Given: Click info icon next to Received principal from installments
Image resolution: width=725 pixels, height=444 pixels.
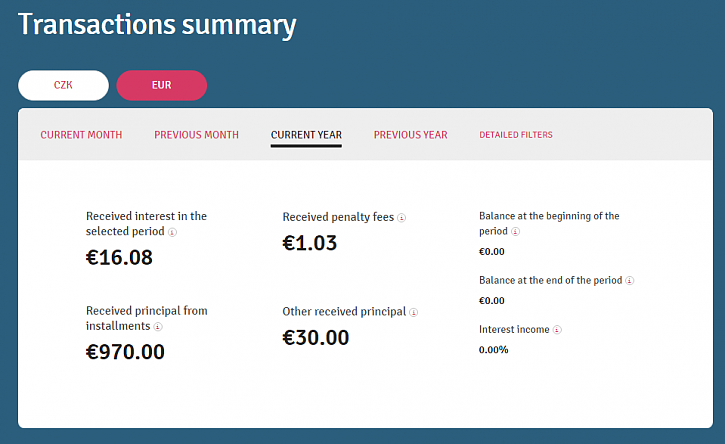Looking at the screenshot, I should pos(158,327).
